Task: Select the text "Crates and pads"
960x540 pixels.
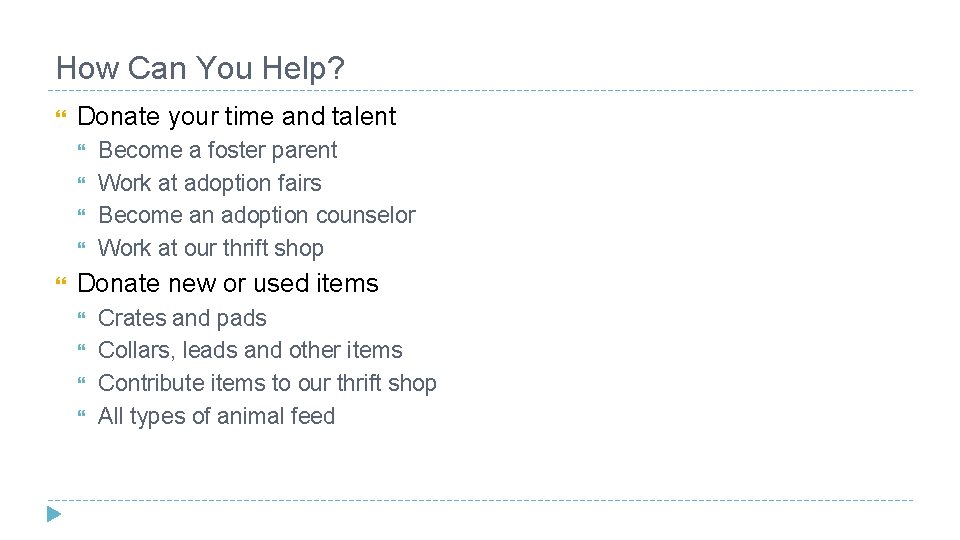Action: pyautogui.click(x=182, y=319)
